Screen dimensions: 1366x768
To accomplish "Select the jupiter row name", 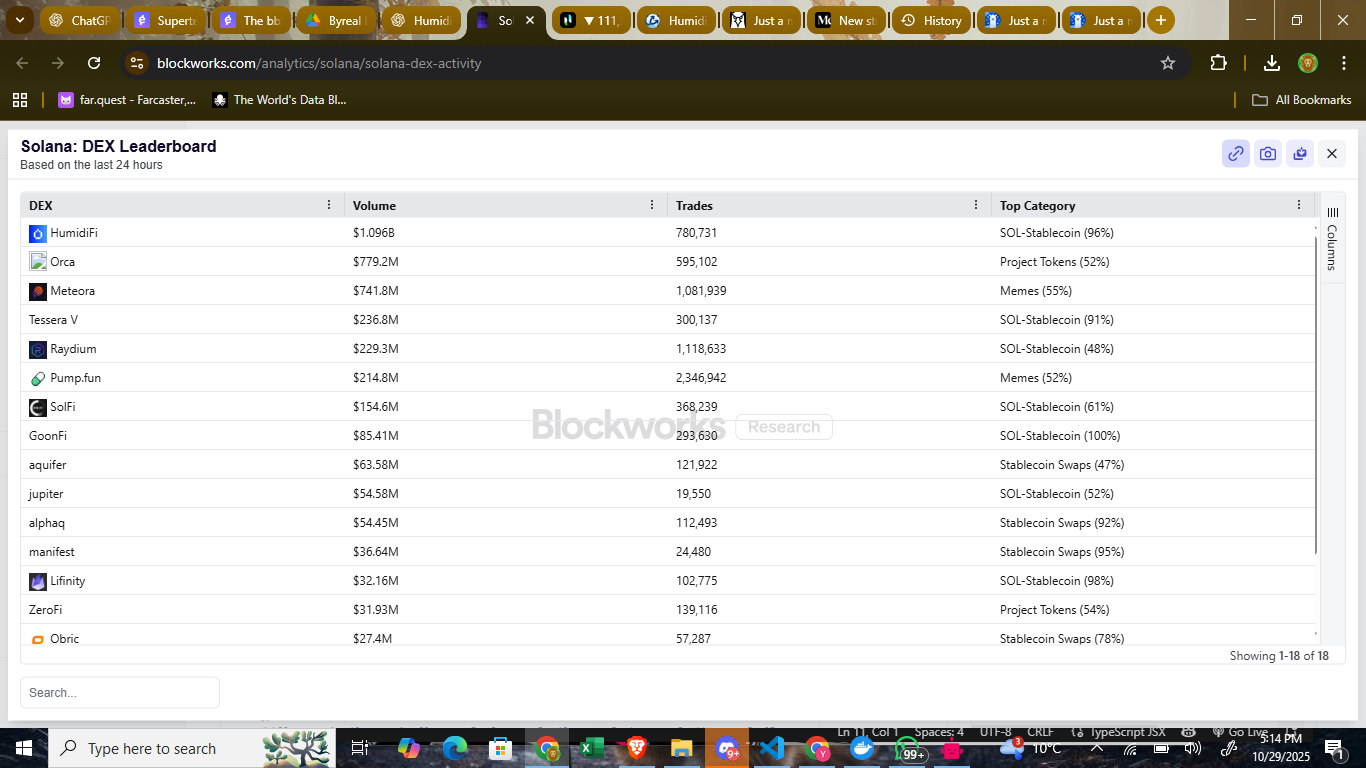I will (x=46, y=494).
